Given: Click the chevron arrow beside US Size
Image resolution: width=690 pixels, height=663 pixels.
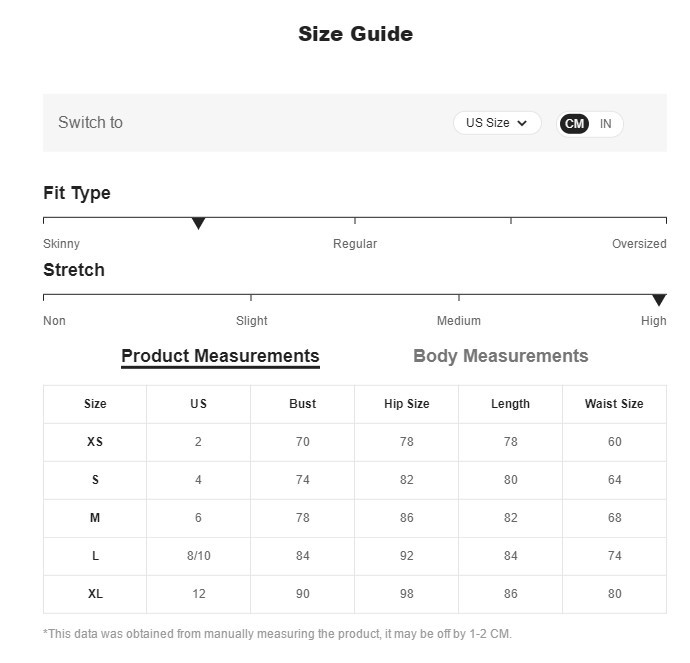Looking at the screenshot, I should point(522,124).
